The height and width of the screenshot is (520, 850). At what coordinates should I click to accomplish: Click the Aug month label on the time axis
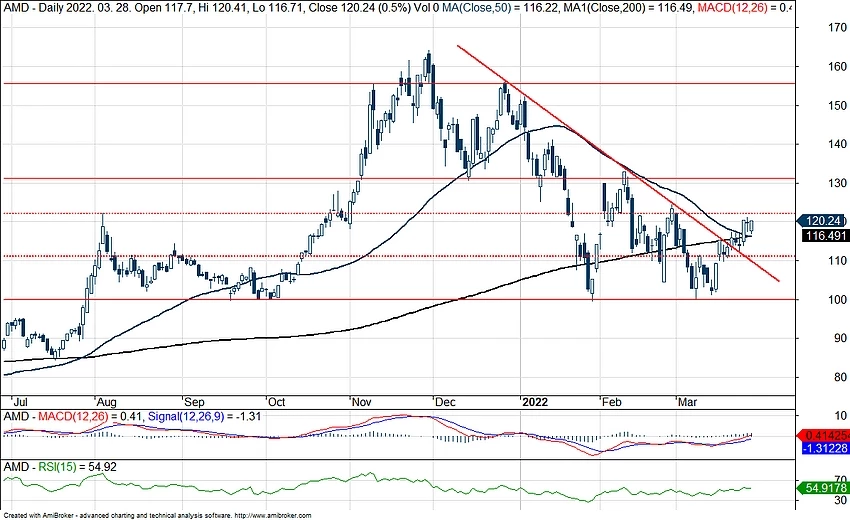click(x=106, y=402)
